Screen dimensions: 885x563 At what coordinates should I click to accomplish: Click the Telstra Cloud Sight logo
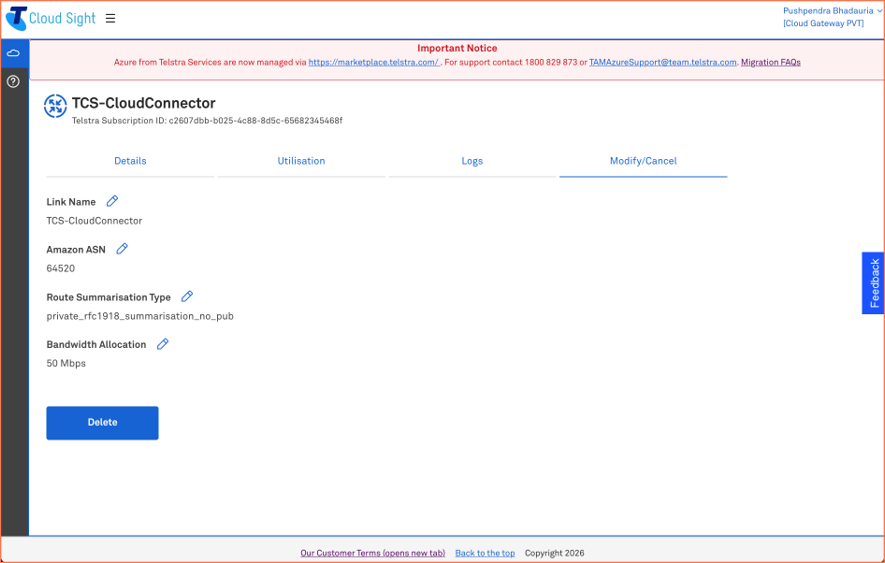pyautogui.click(x=51, y=18)
